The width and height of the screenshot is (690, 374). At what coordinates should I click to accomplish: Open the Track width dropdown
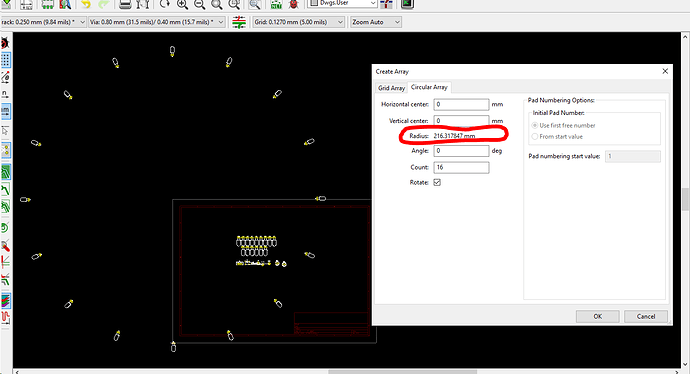(x=43, y=22)
